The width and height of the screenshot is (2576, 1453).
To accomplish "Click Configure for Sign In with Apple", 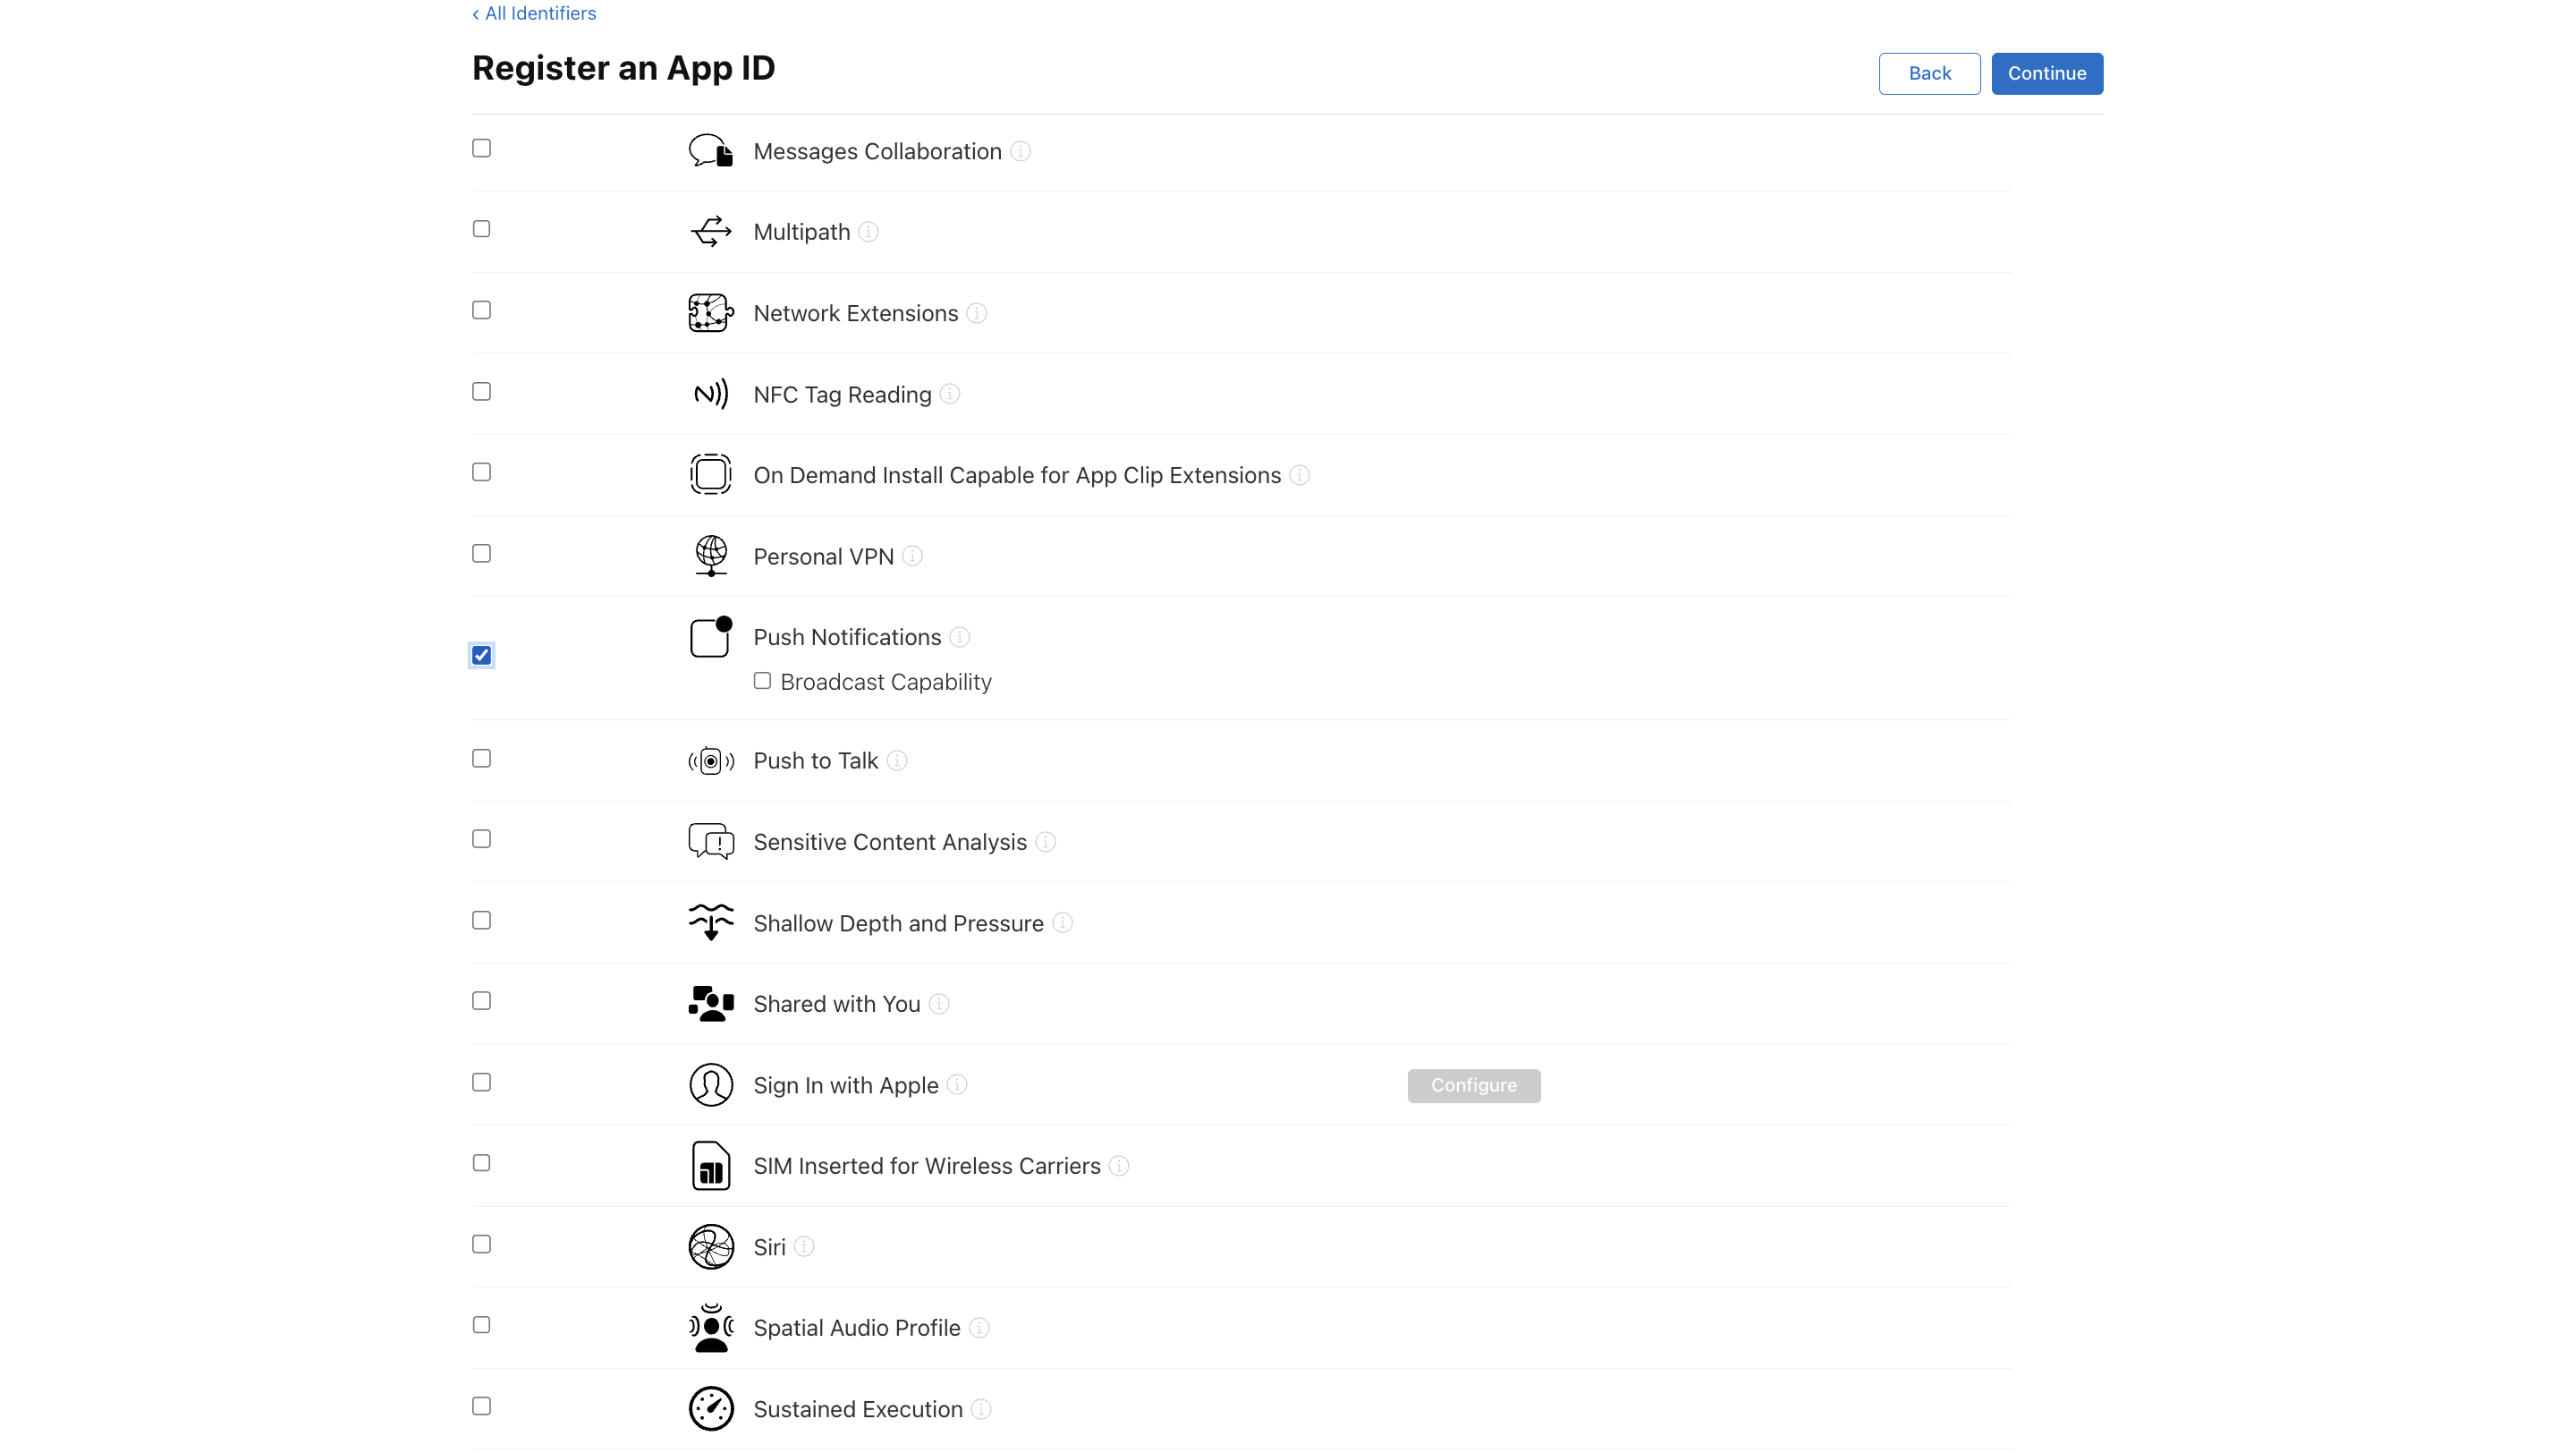I will pos(1473,1085).
